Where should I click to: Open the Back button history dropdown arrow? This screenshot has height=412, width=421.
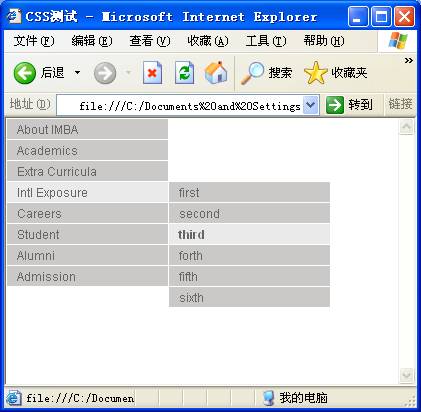coord(77,72)
